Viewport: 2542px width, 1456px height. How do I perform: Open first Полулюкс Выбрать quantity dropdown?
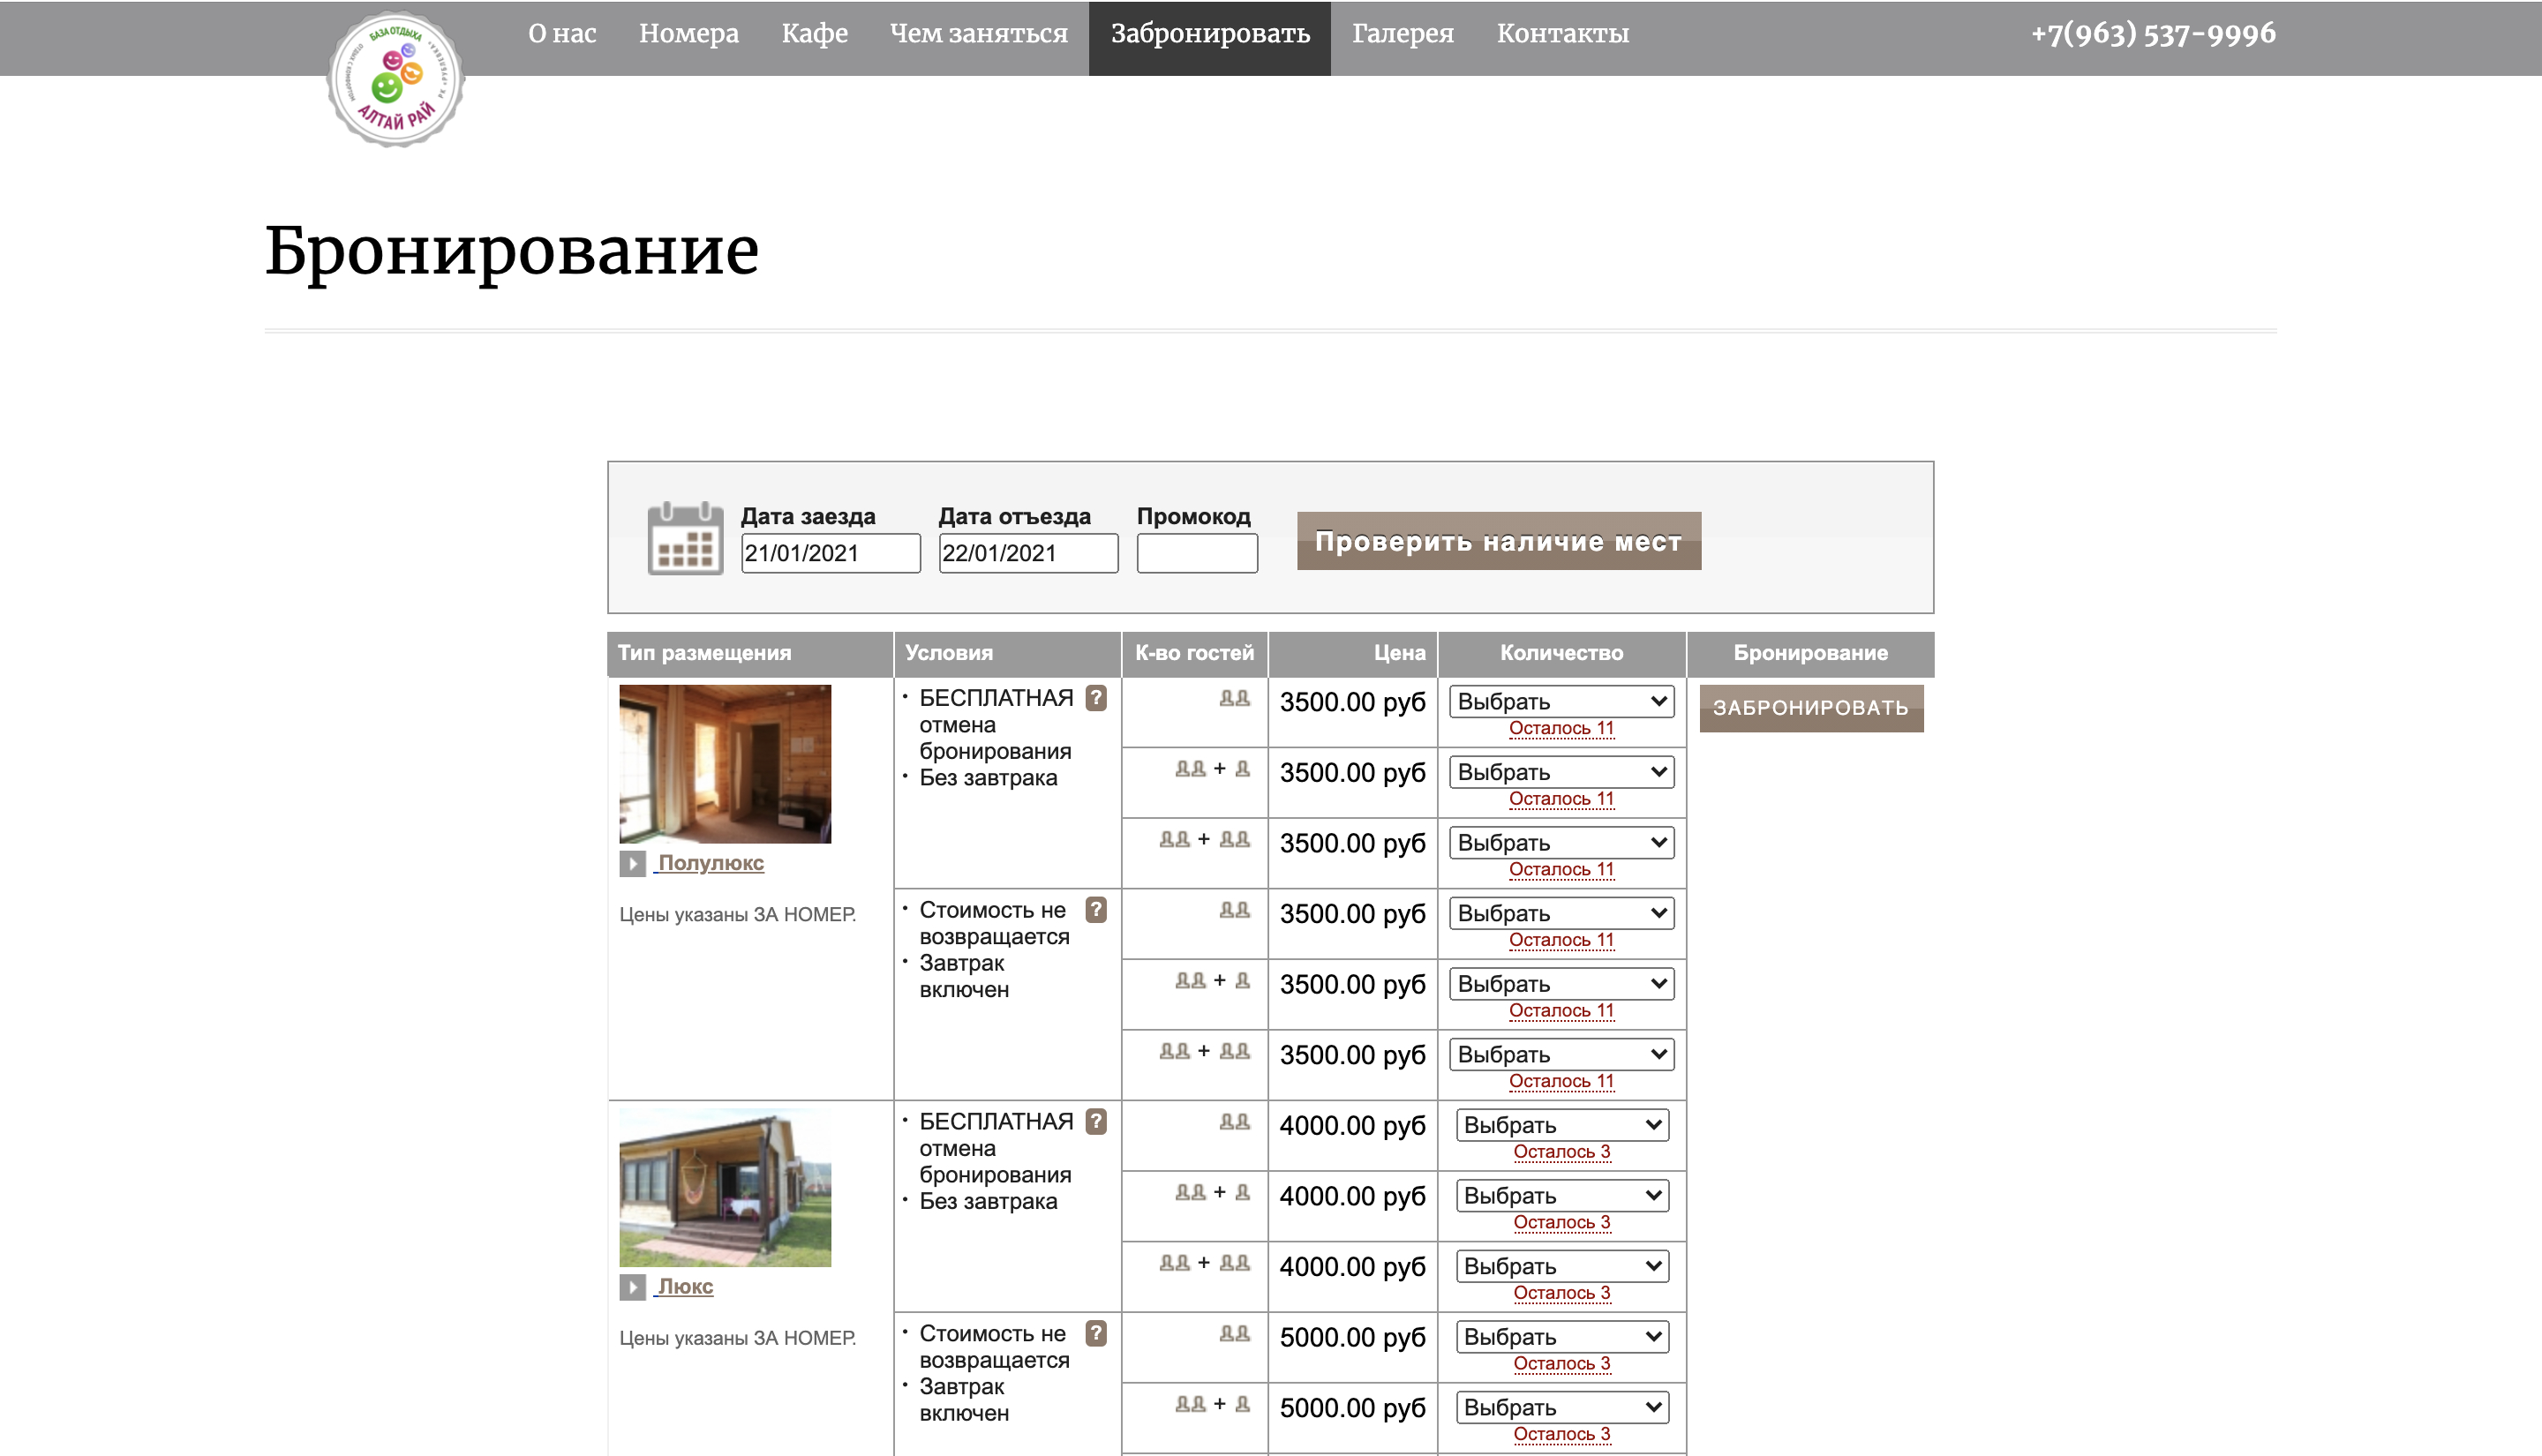(x=1561, y=702)
